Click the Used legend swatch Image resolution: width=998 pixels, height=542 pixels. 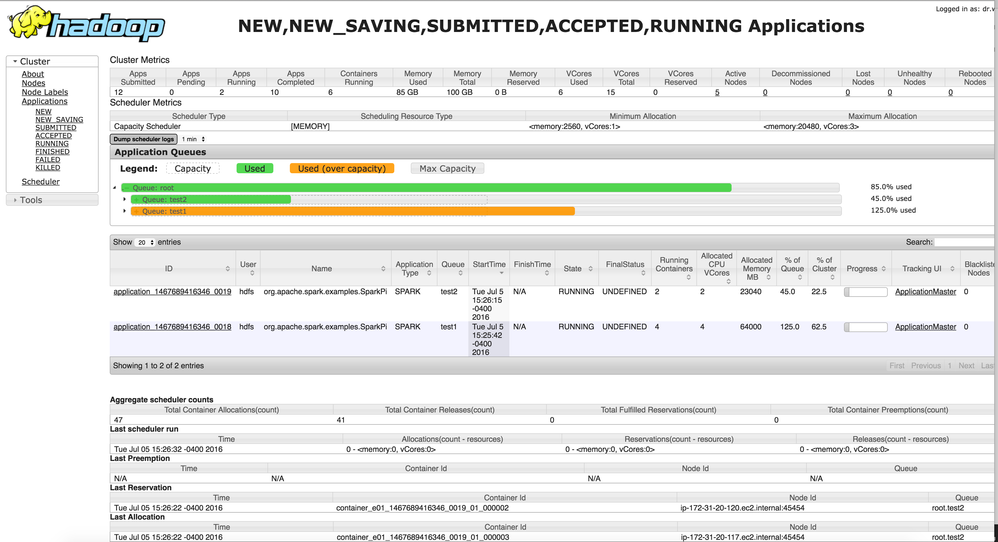coord(255,169)
